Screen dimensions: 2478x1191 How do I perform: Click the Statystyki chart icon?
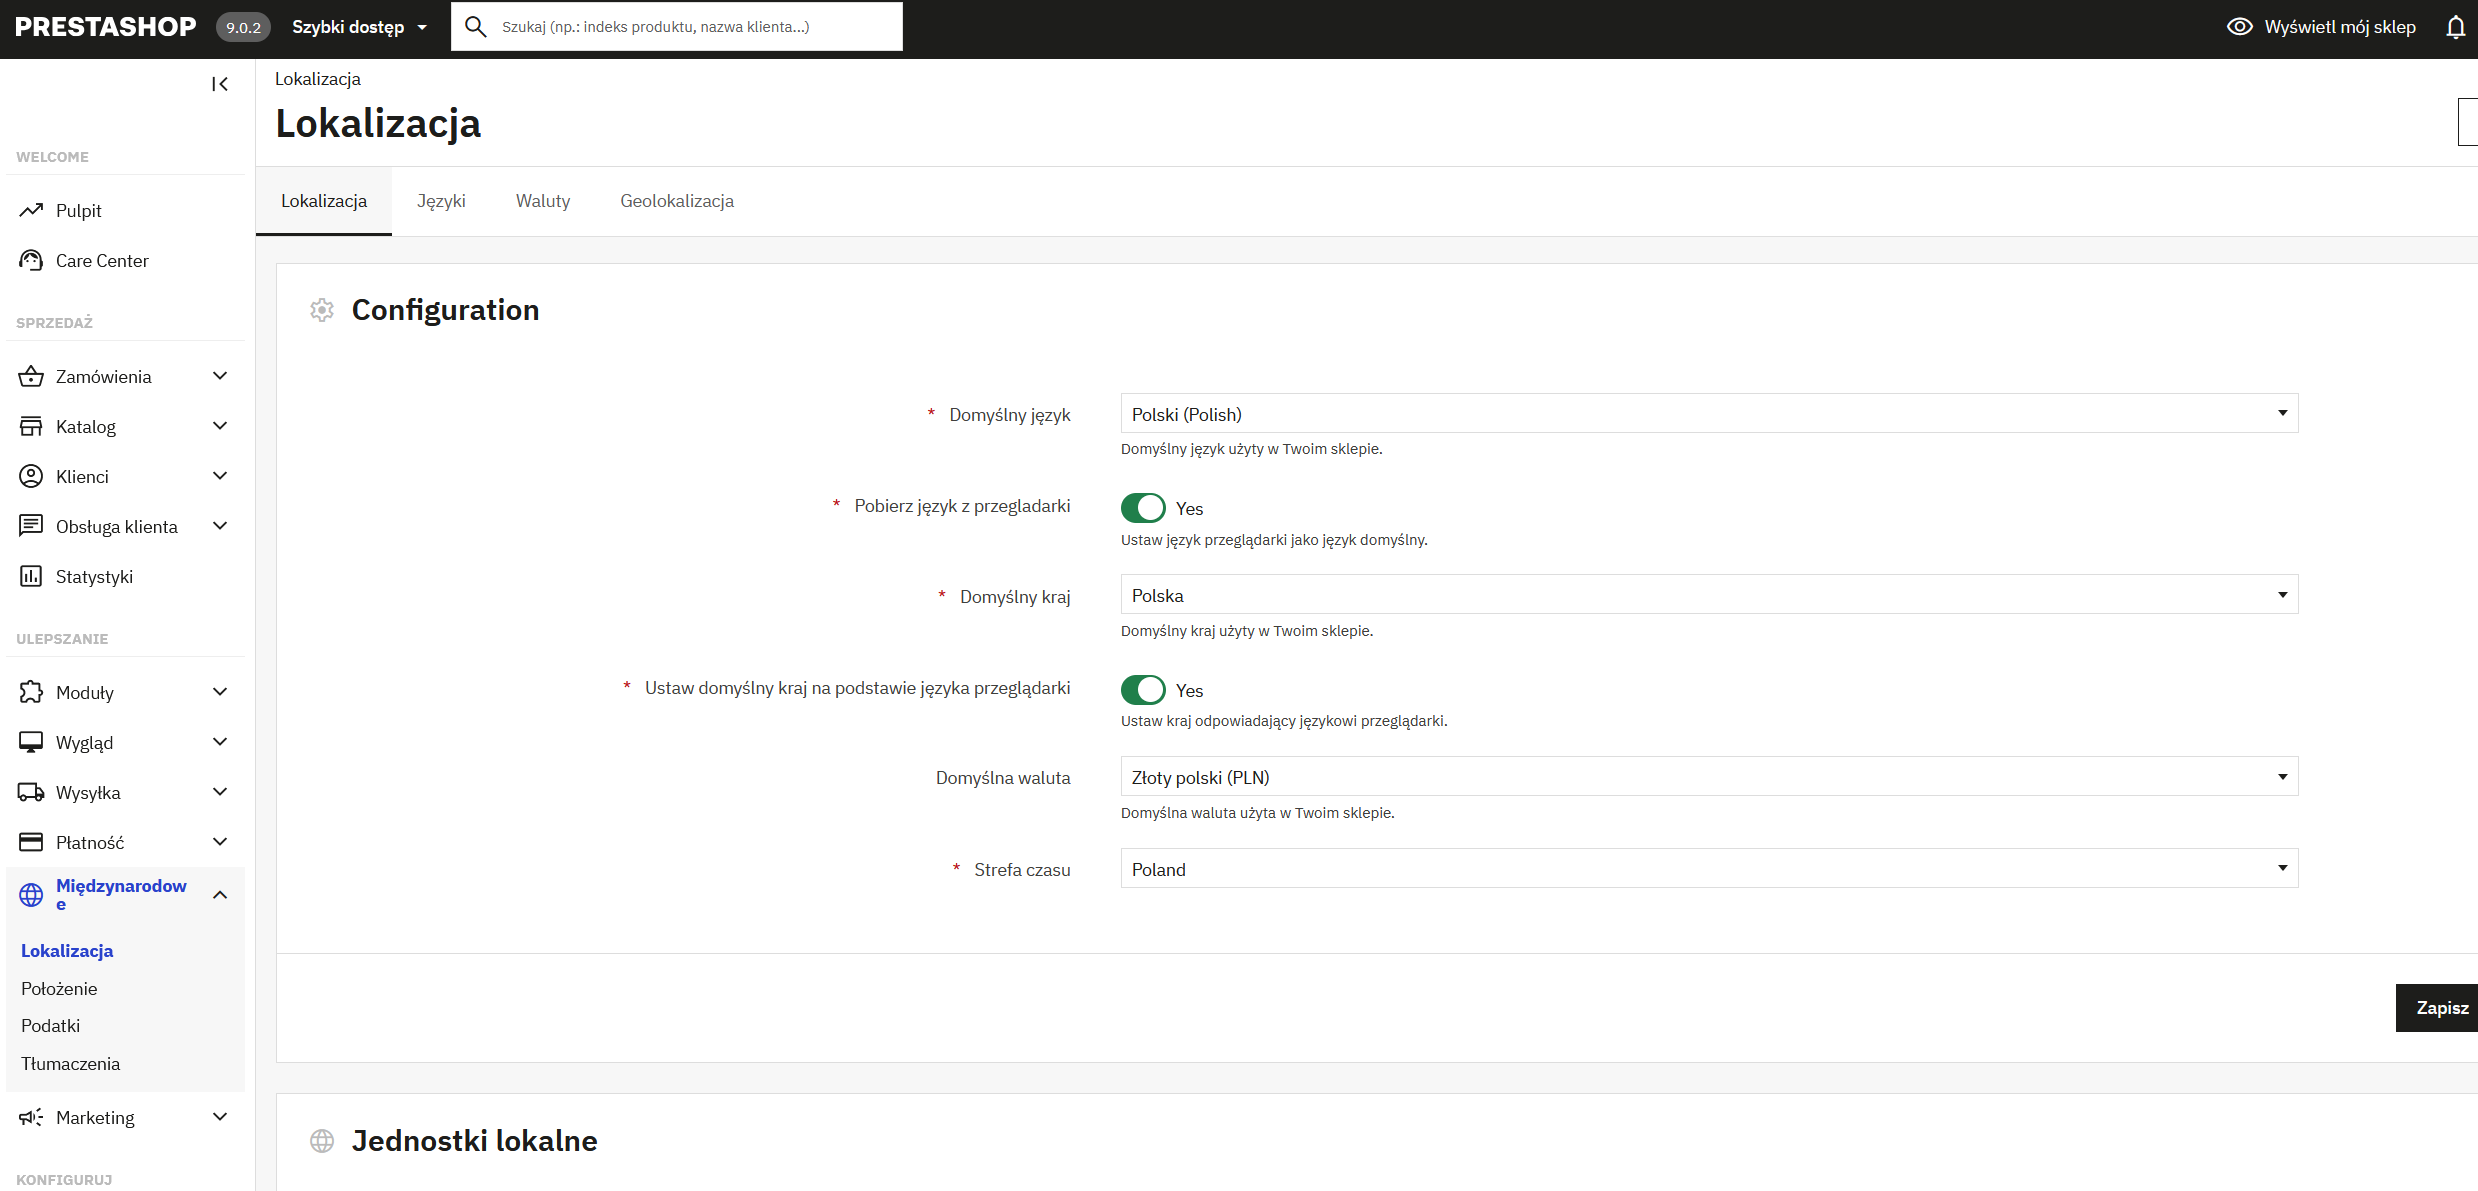coord(31,576)
